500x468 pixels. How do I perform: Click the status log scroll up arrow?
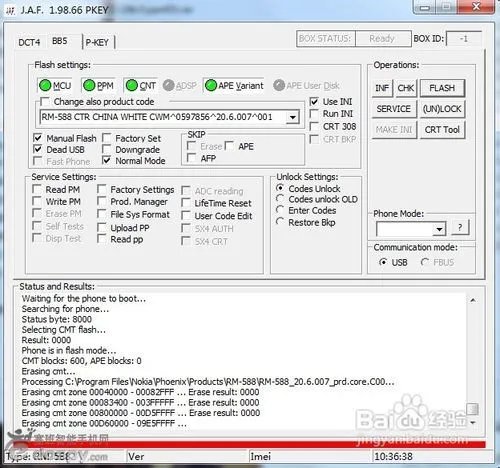473,300
